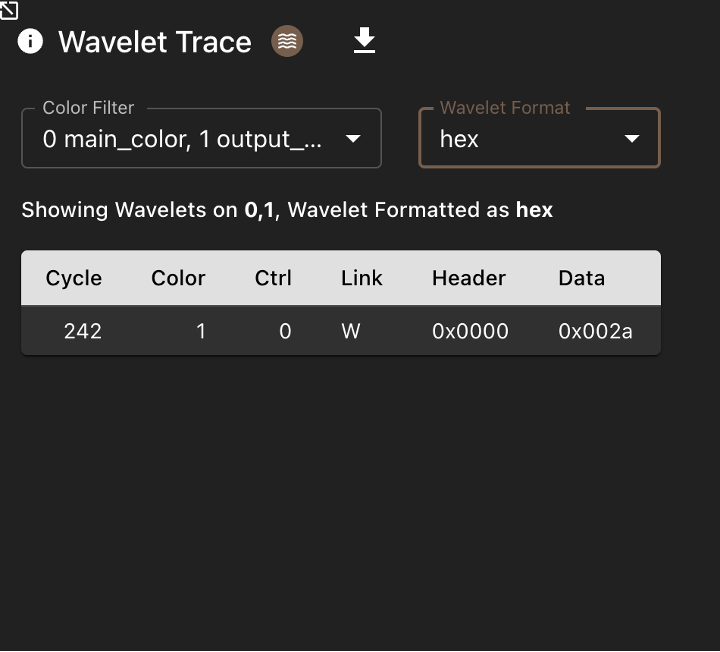Click the Link column header
This screenshot has height=652, width=720.
362,278
